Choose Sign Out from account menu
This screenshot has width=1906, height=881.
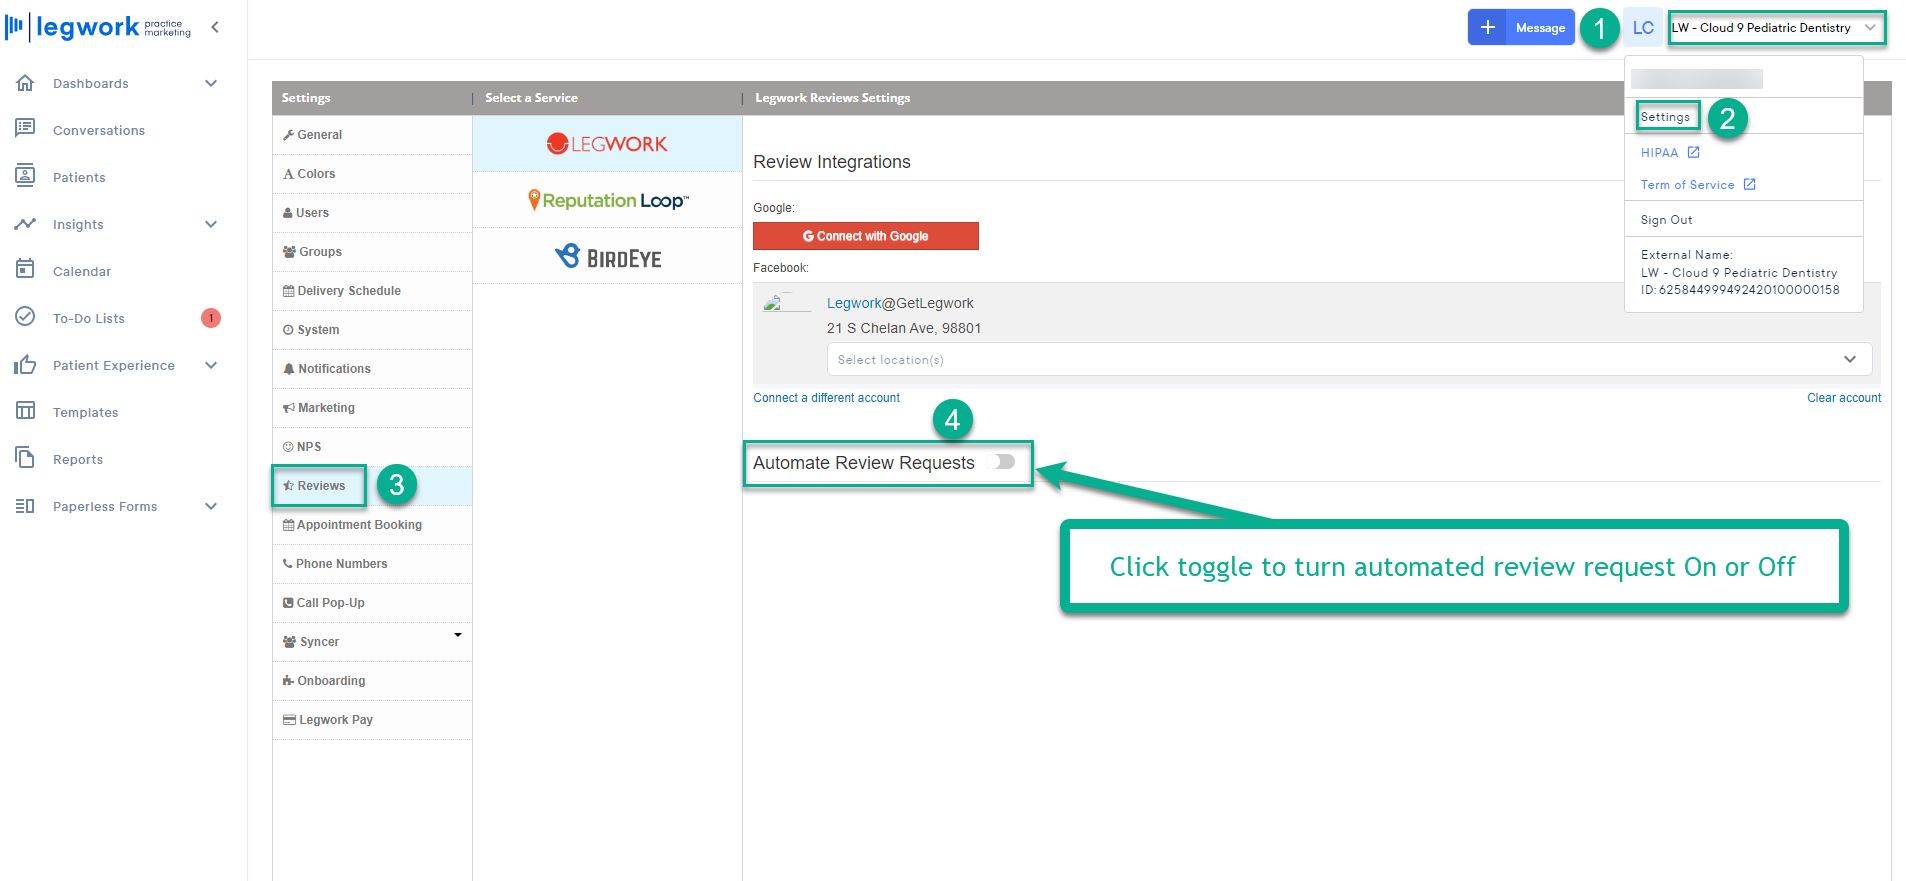tap(1666, 220)
